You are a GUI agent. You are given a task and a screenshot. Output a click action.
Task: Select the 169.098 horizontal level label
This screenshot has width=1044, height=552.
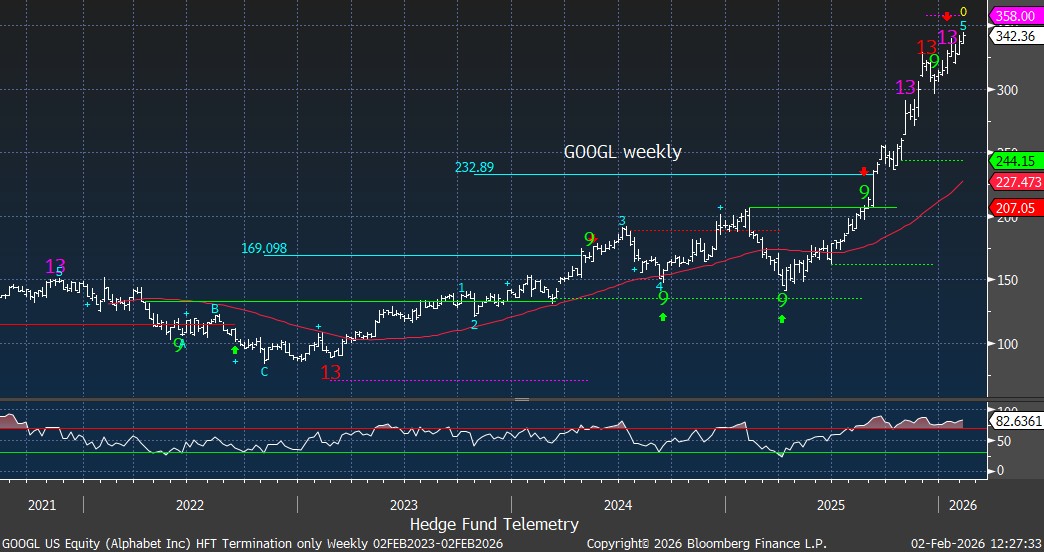tap(264, 248)
